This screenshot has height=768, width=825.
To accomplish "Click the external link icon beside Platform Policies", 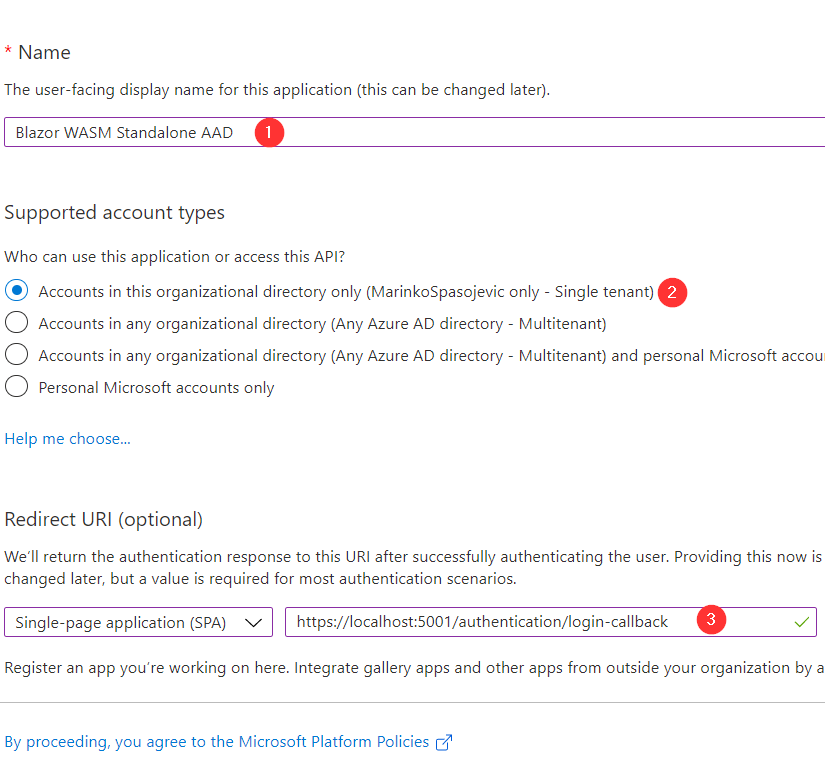I will [x=444, y=742].
